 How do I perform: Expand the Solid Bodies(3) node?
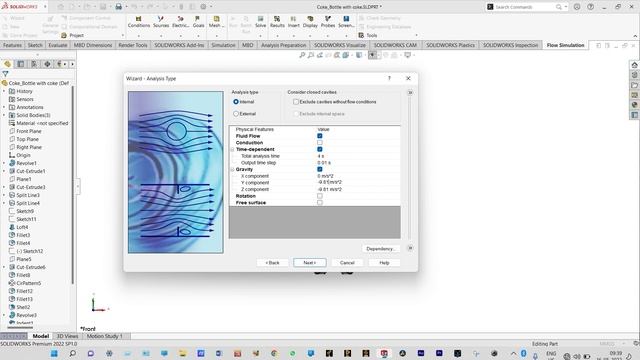[x=4, y=115]
